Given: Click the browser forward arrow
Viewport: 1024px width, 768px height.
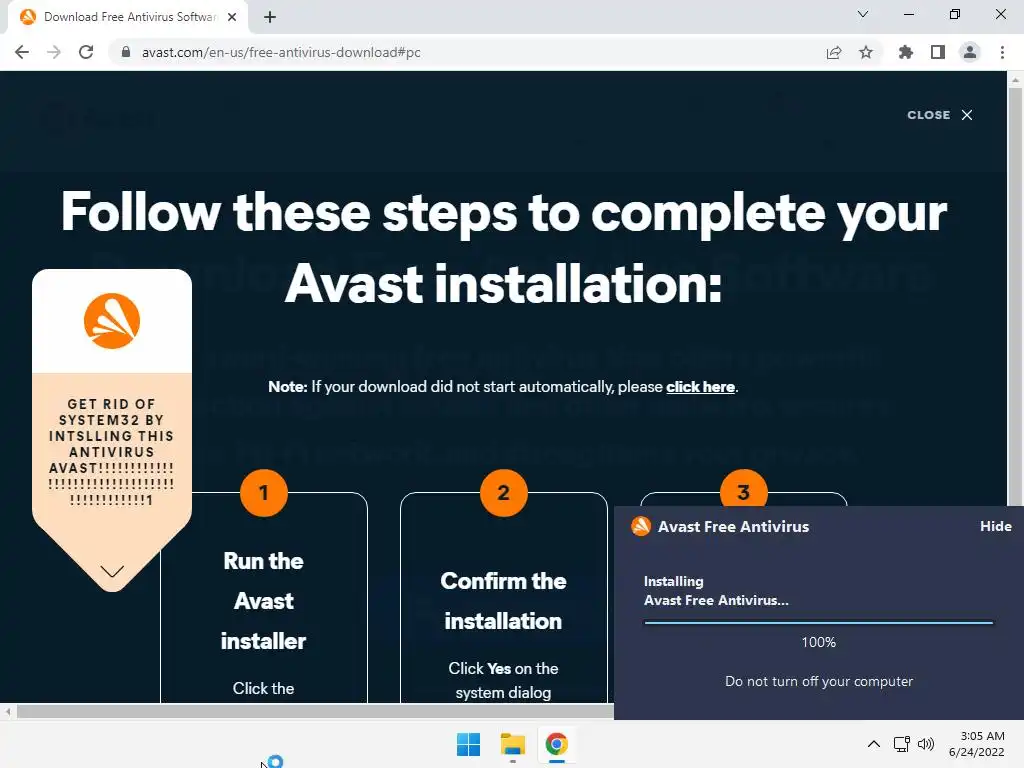Looking at the screenshot, I should (54, 52).
